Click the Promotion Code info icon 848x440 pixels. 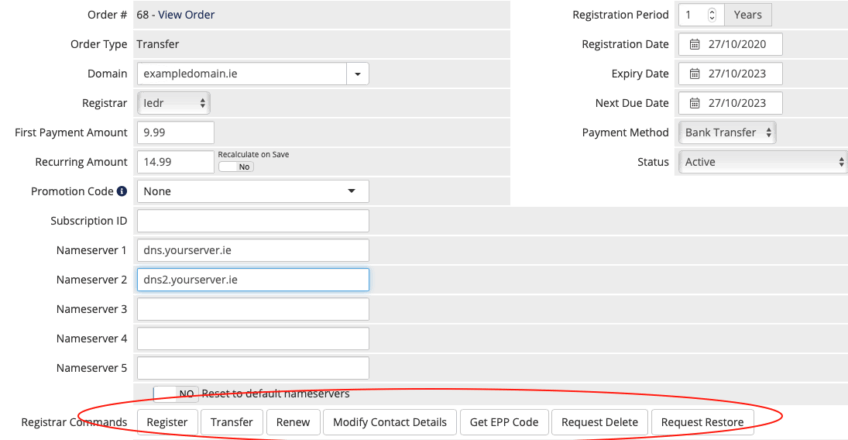[x=122, y=191]
